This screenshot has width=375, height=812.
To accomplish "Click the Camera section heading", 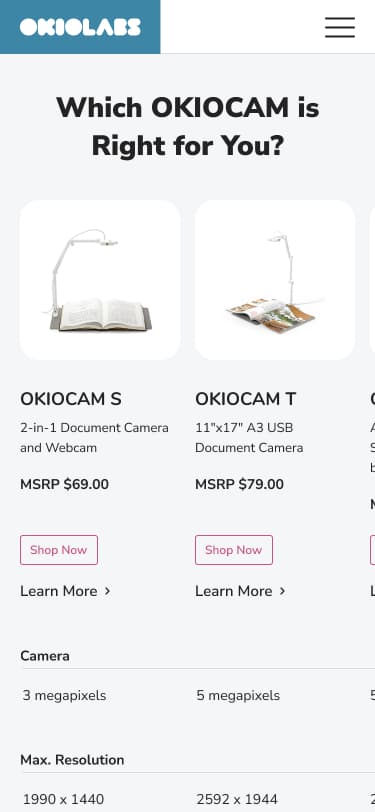I will tap(45, 656).
